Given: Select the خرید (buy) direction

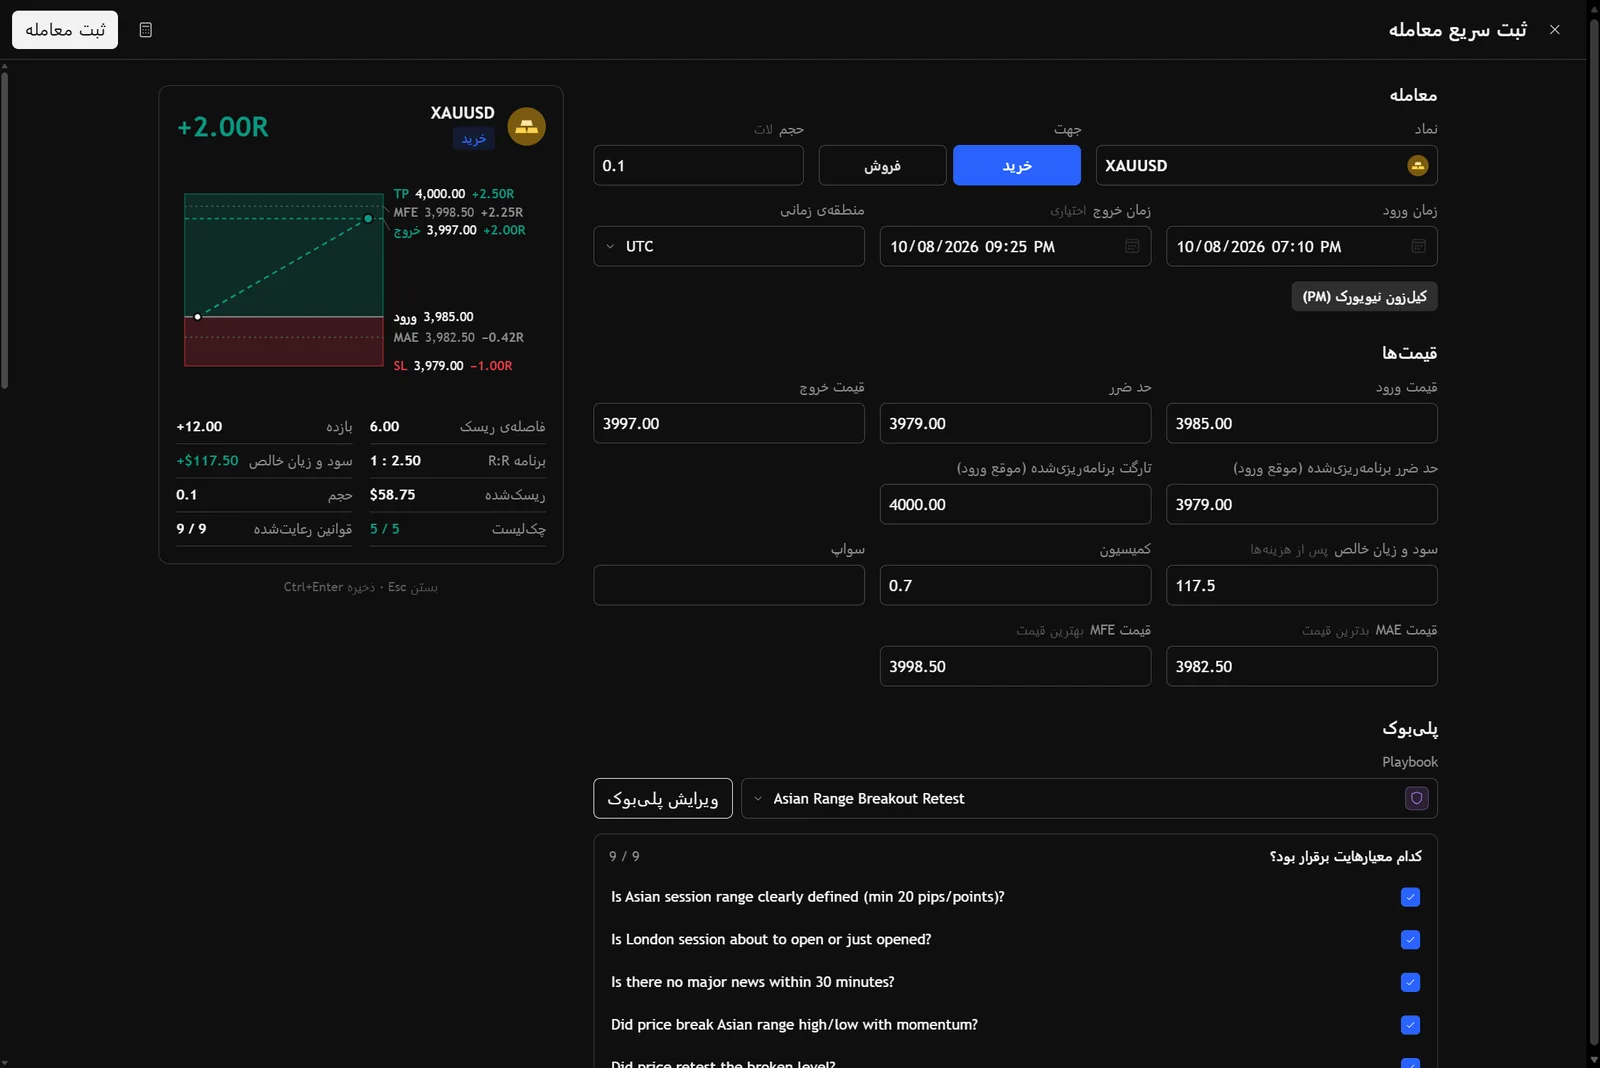Looking at the screenshot, I should (x=1016, y=166).
